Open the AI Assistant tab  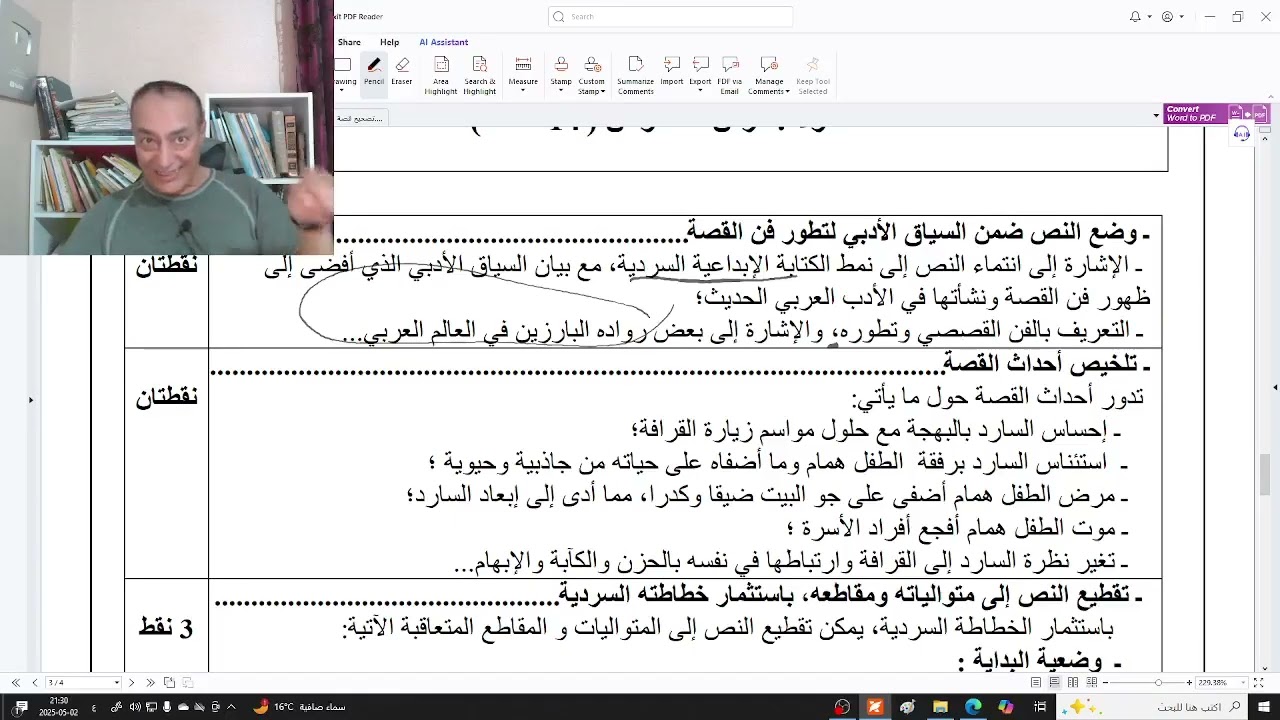(444, 42)
